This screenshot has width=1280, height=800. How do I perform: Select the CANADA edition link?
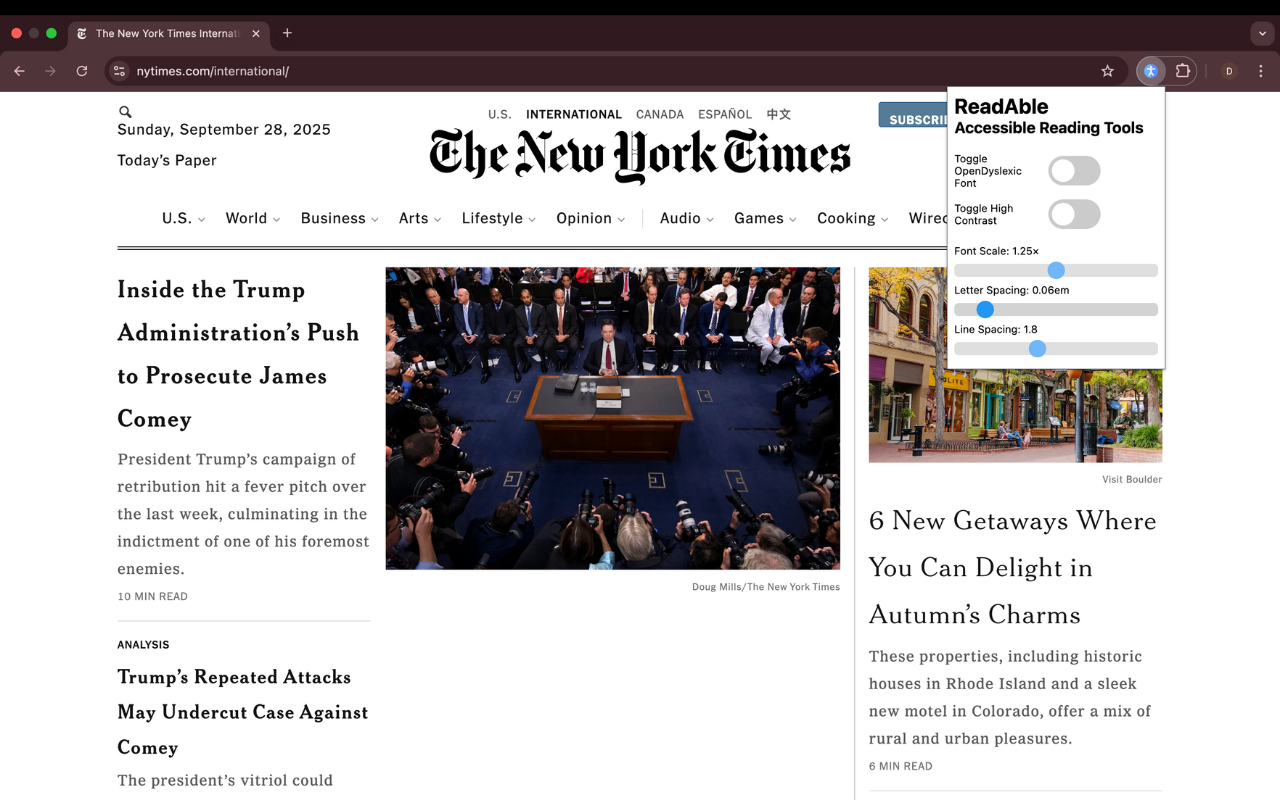(660, 114)
